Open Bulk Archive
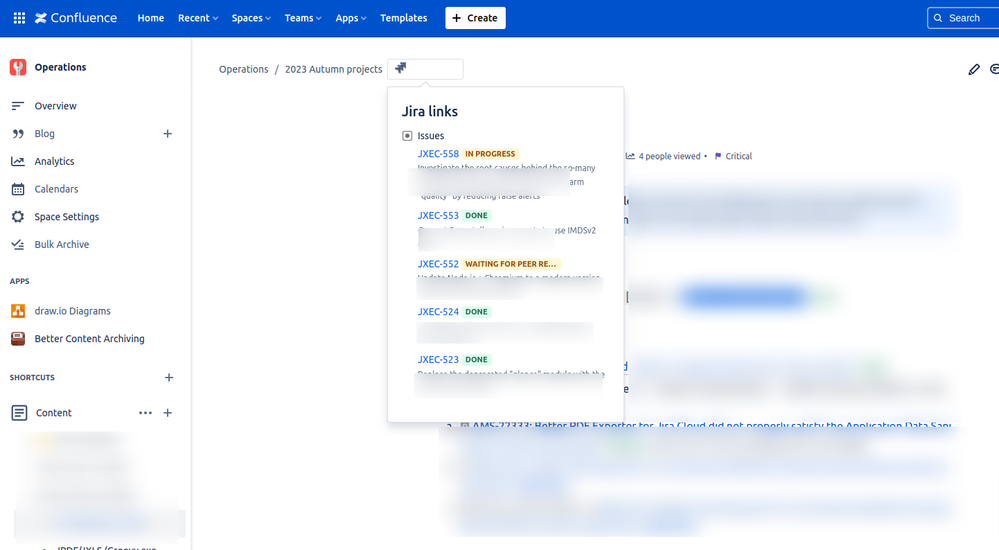The height and width of the screenshot is (550, 999). pos(62,244)
